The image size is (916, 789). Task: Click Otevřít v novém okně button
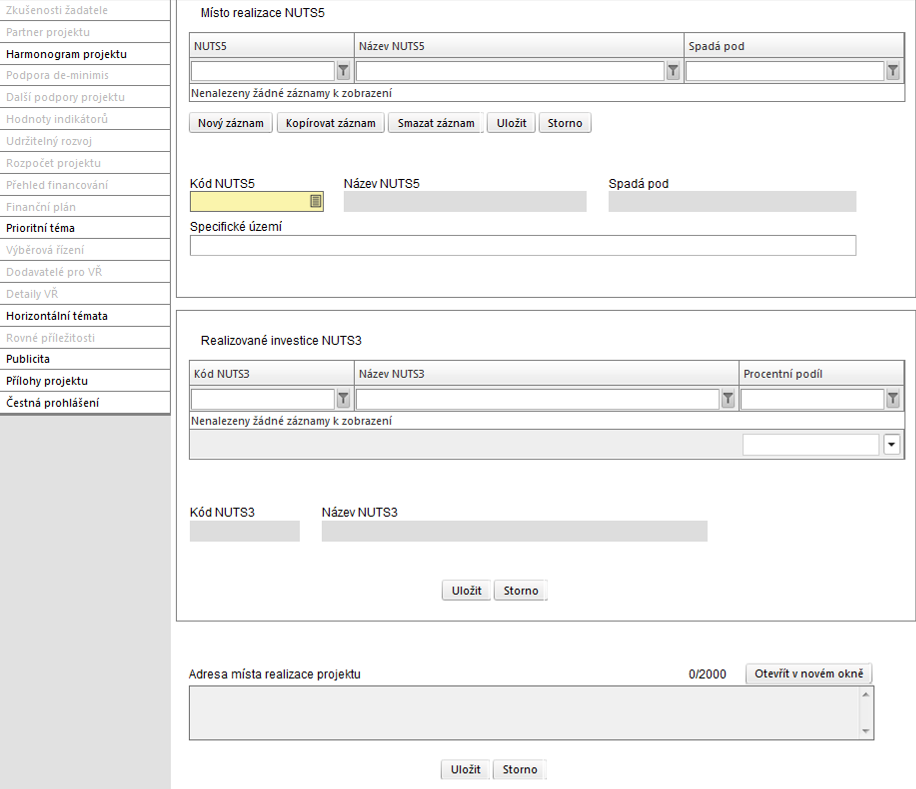coord(809,673)
